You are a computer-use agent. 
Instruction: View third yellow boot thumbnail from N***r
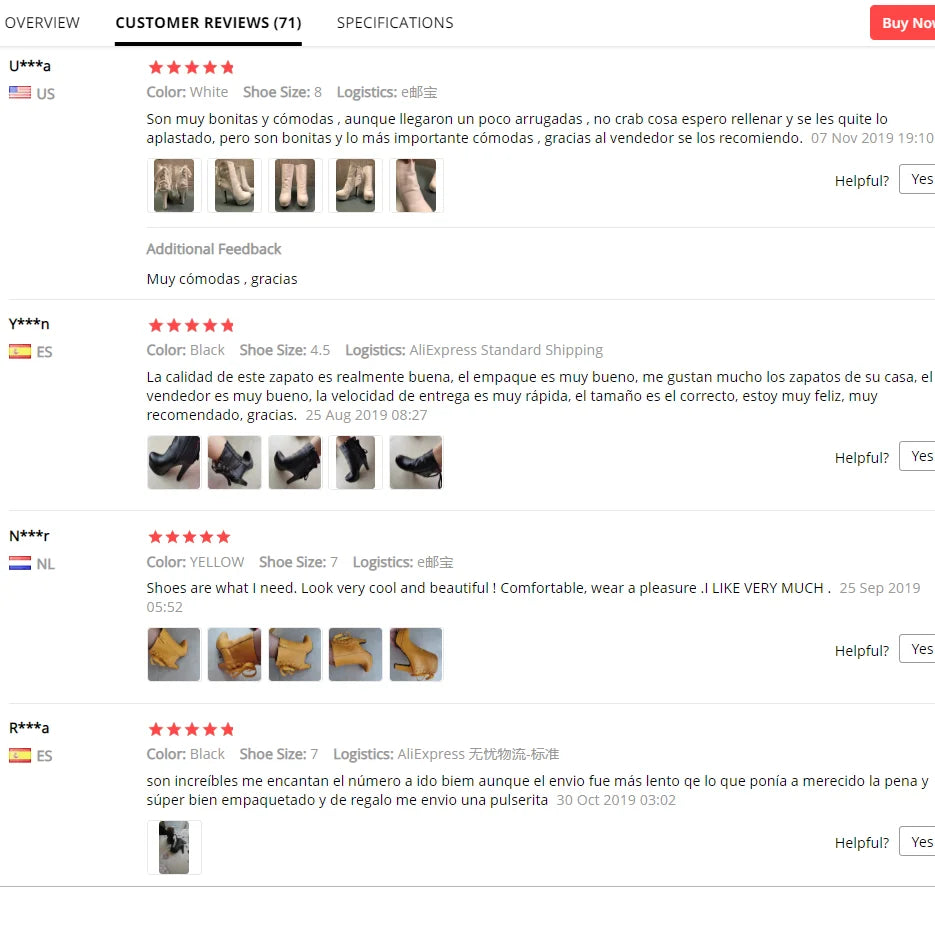pos(295,654)
